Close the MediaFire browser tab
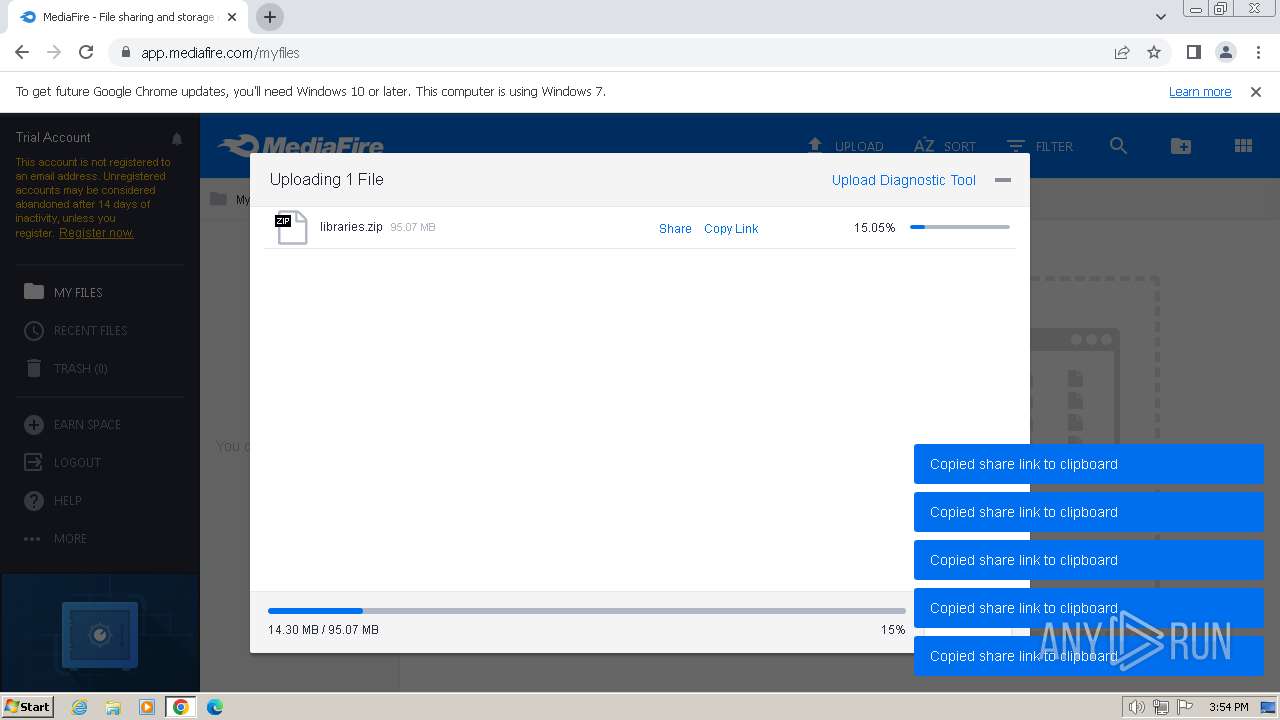1280x720 pixels. click(232, 17)
